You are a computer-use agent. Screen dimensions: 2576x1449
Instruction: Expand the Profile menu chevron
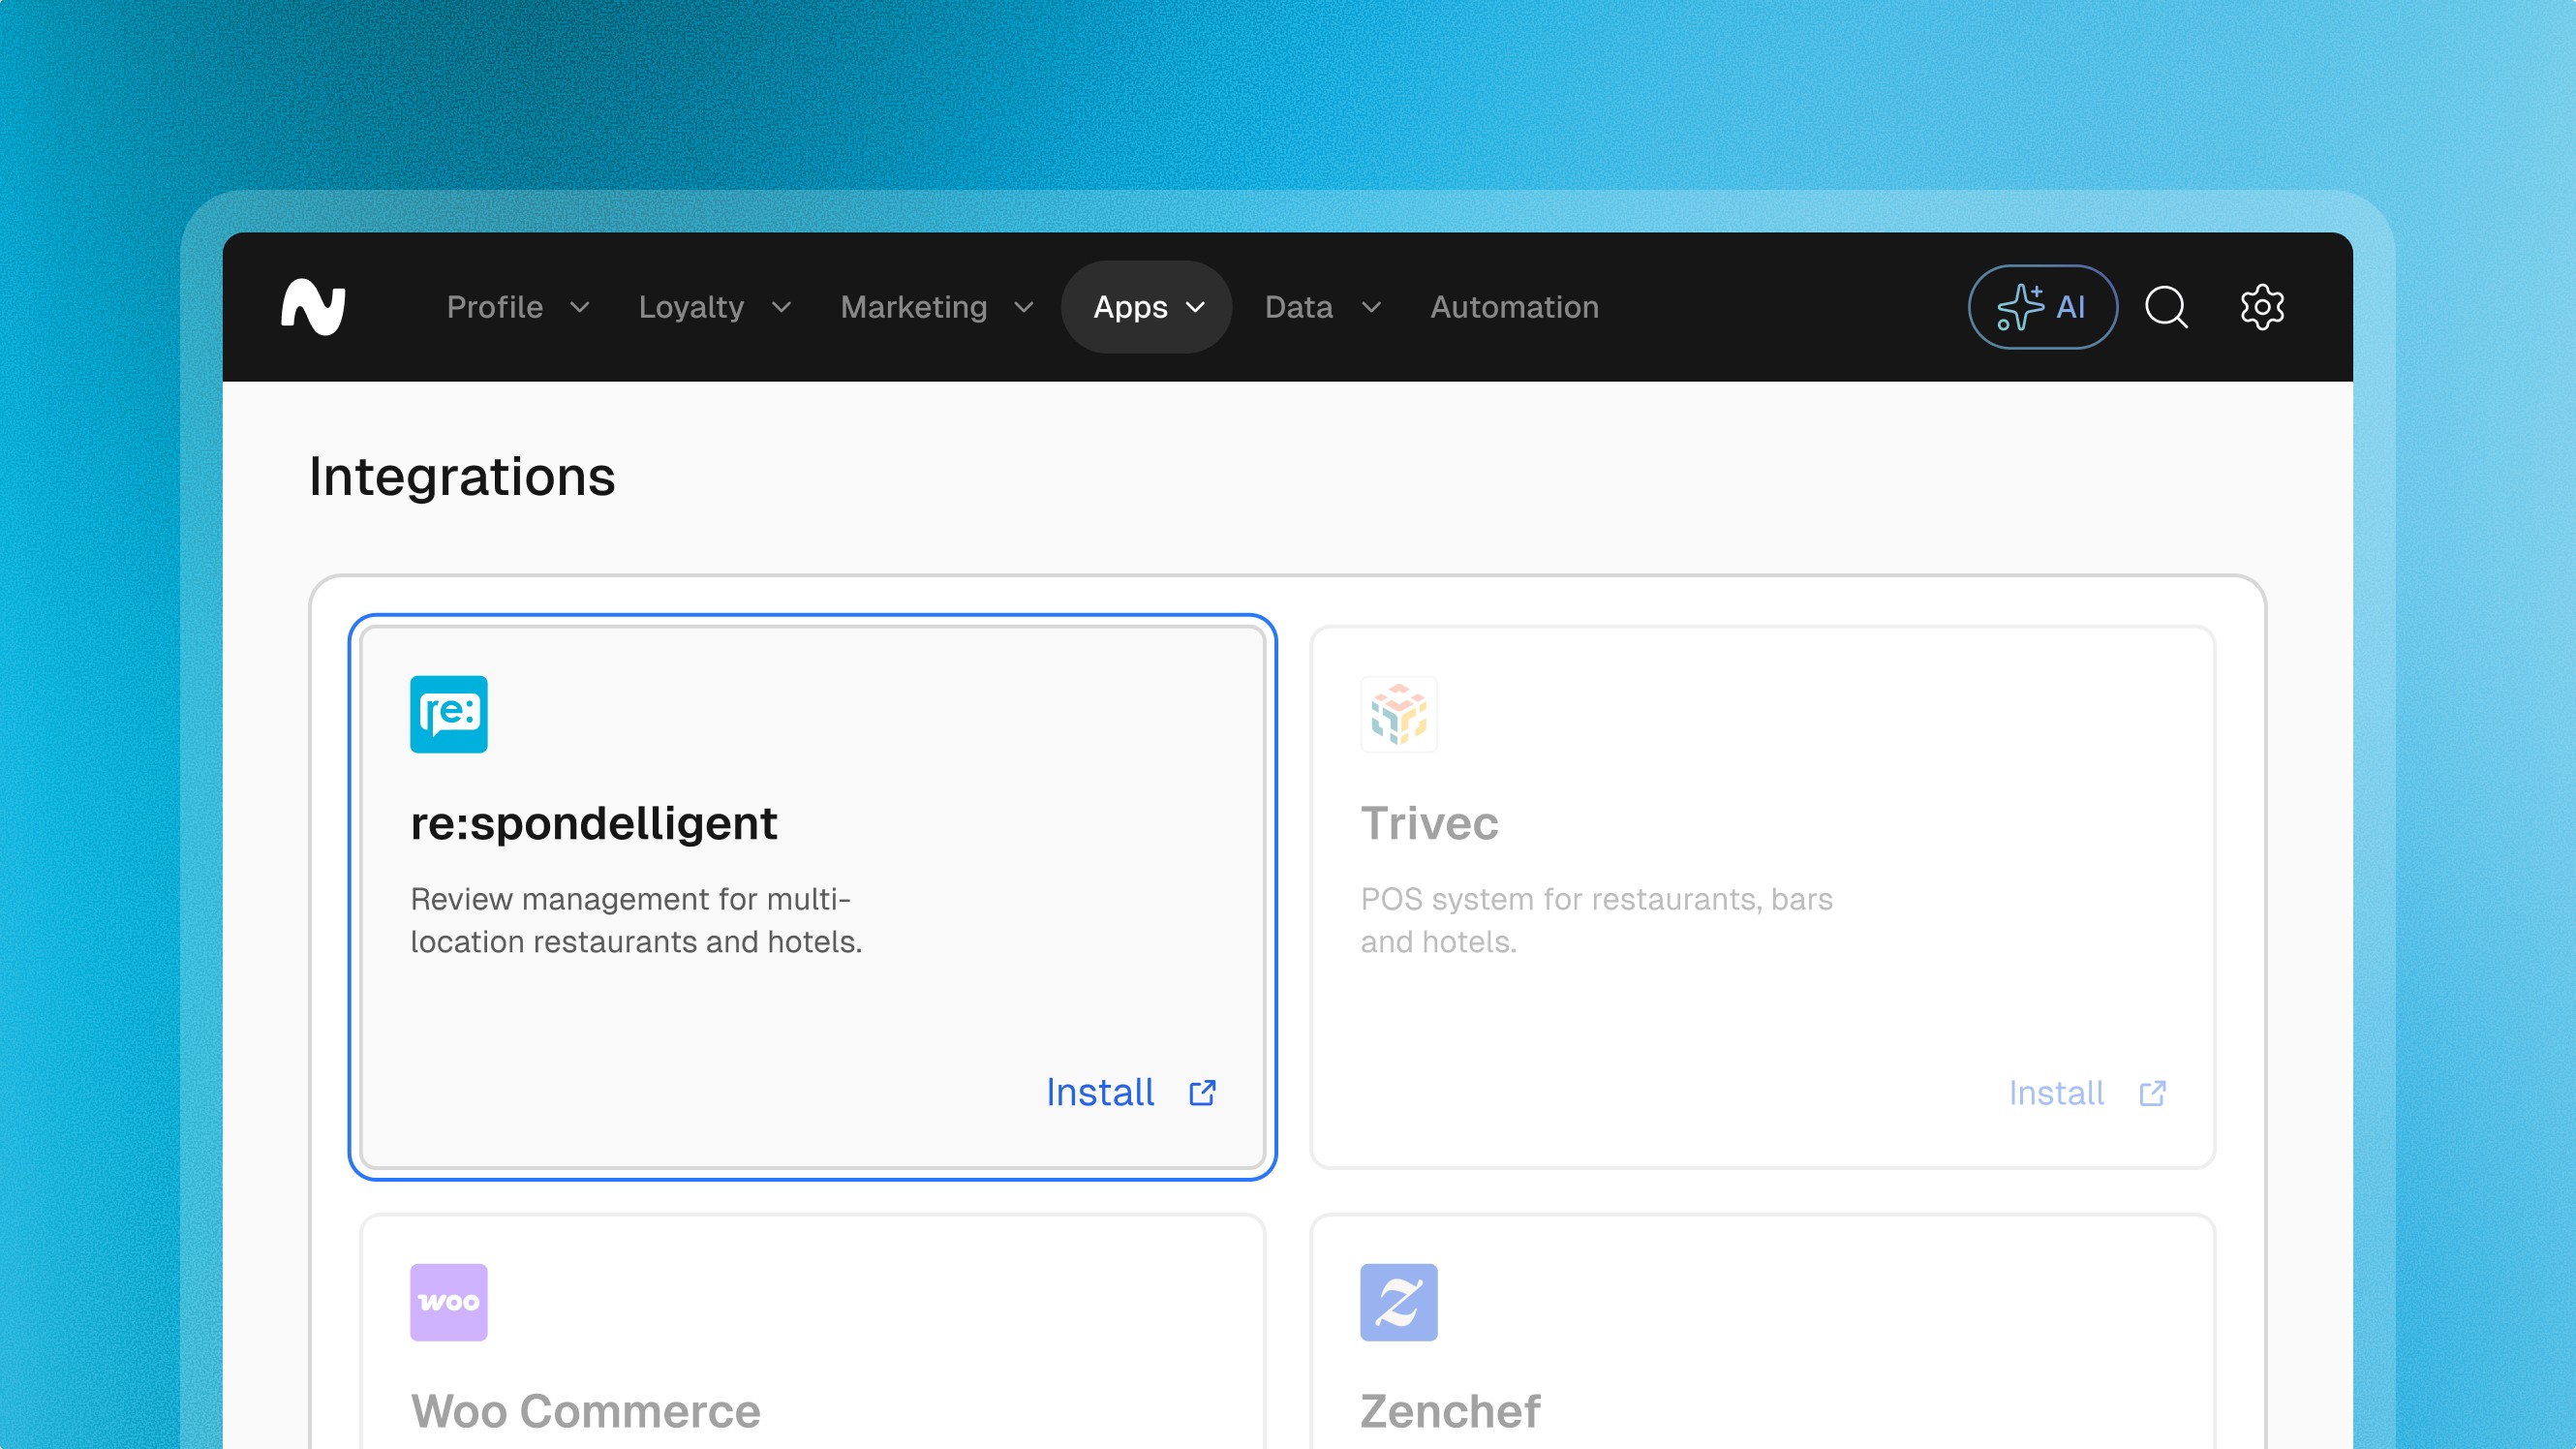pos(580,307)
